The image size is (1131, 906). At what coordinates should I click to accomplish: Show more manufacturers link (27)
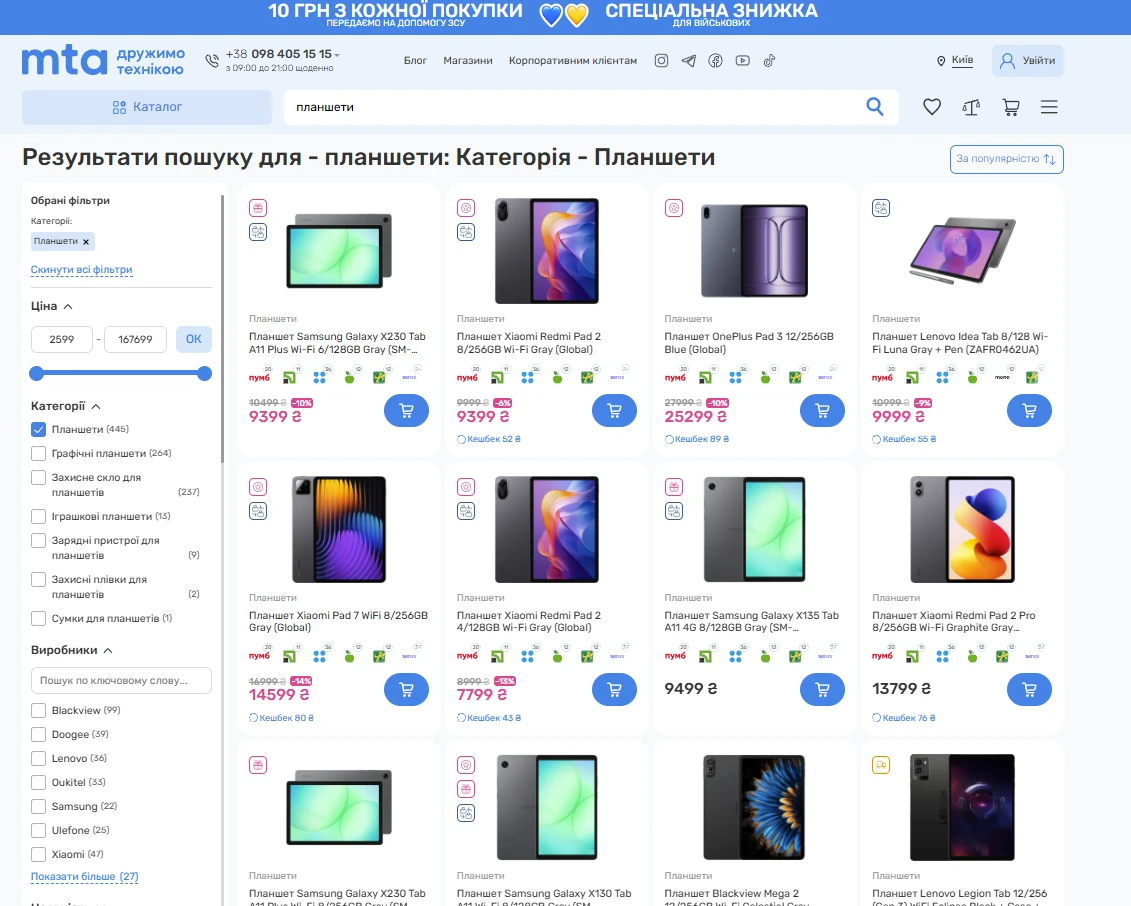point(84,876)
